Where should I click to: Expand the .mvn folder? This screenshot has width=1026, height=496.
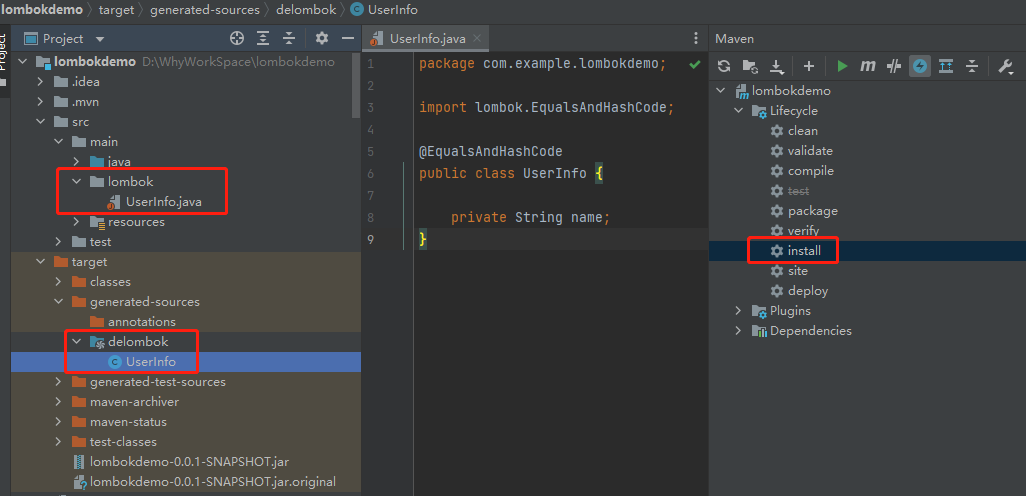point(41,102)
